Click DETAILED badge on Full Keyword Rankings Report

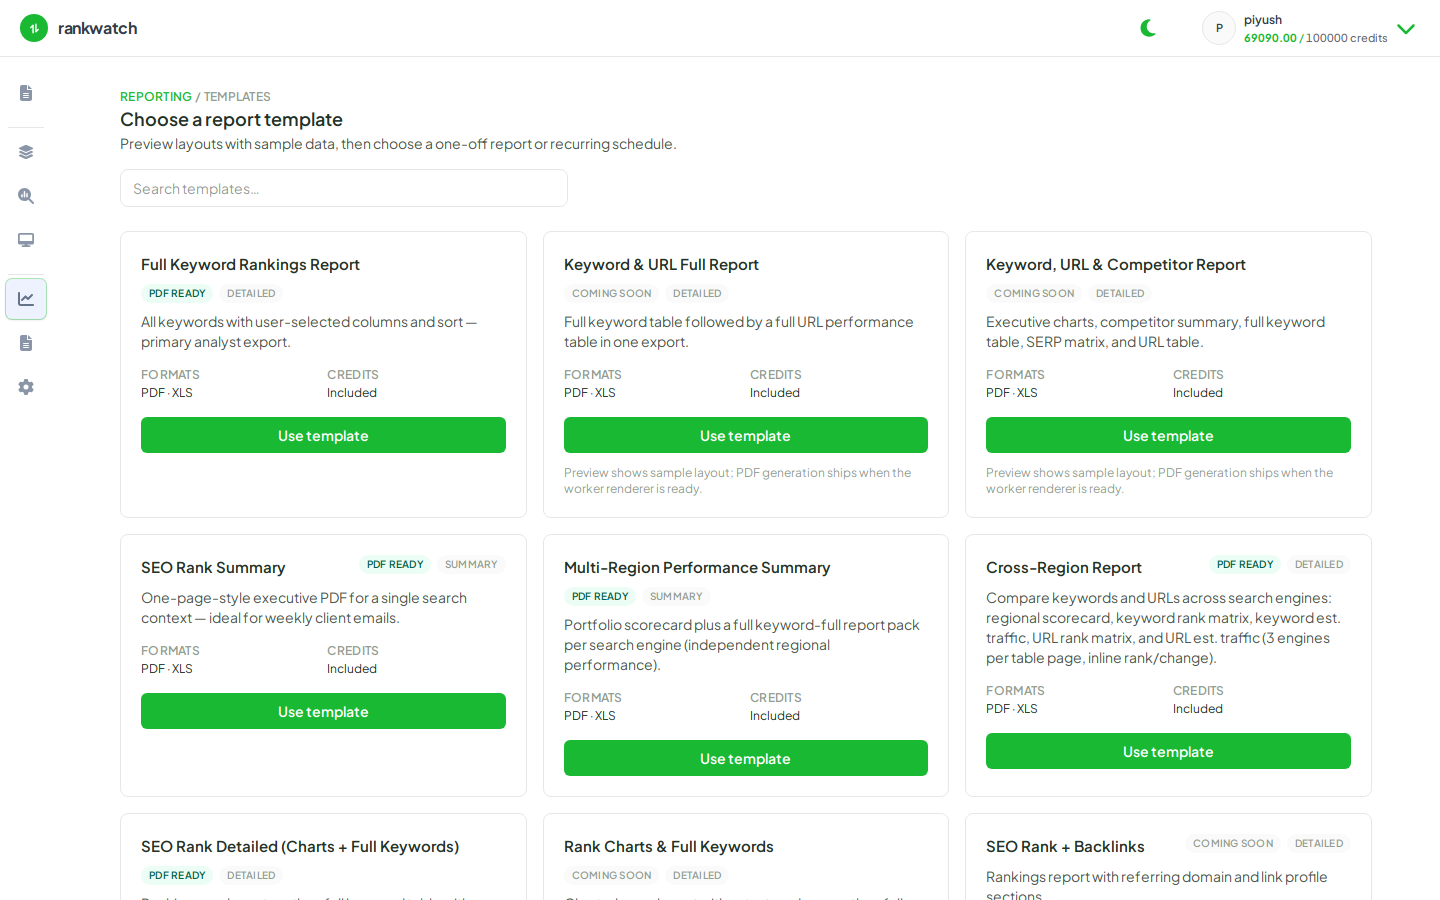pyautogui.click(x=251, y=293)
